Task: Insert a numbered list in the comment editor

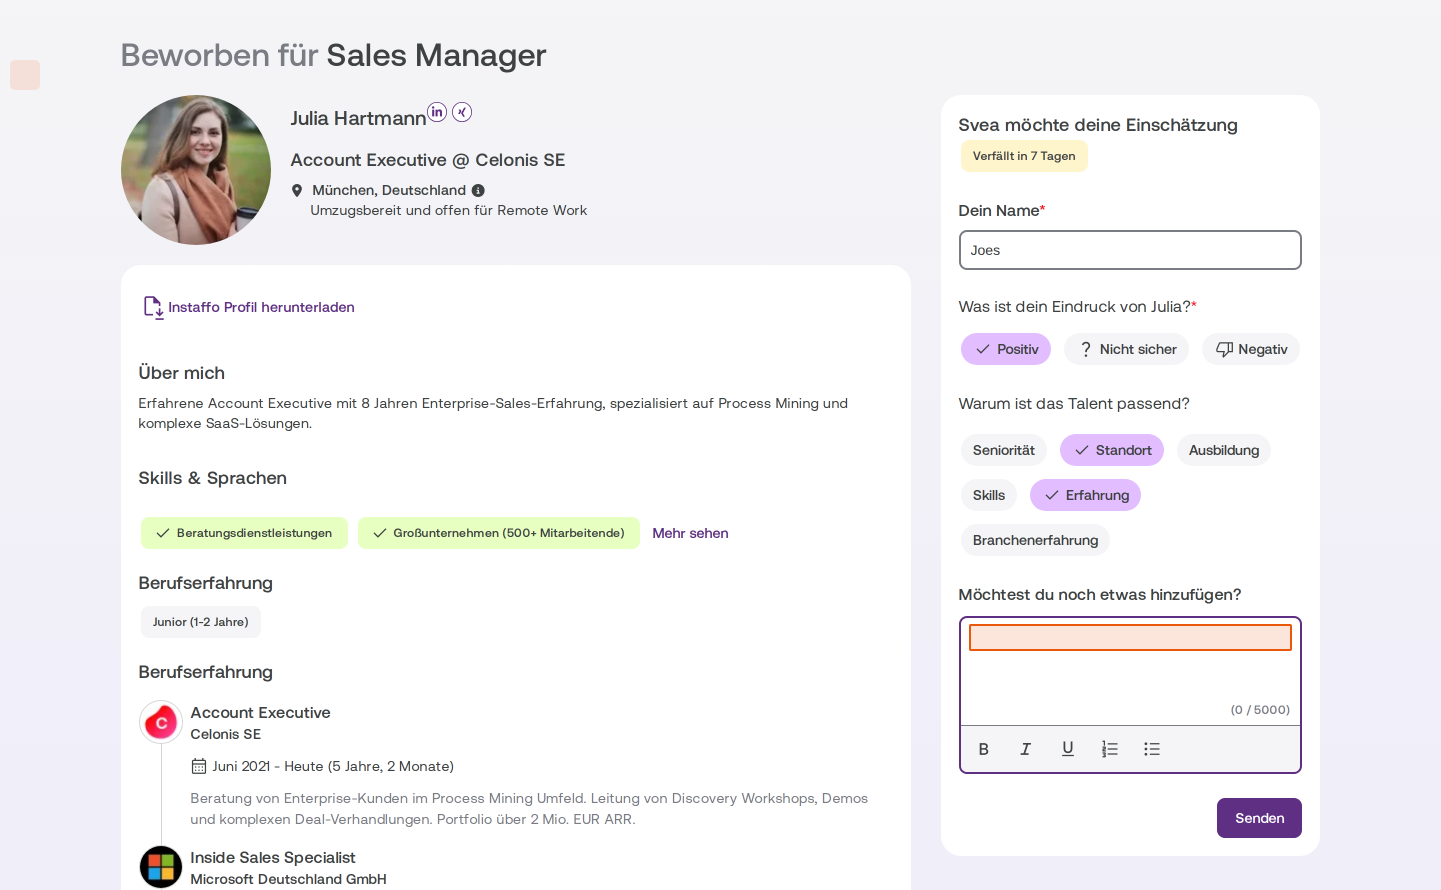Action: (x=1110, y=749)
